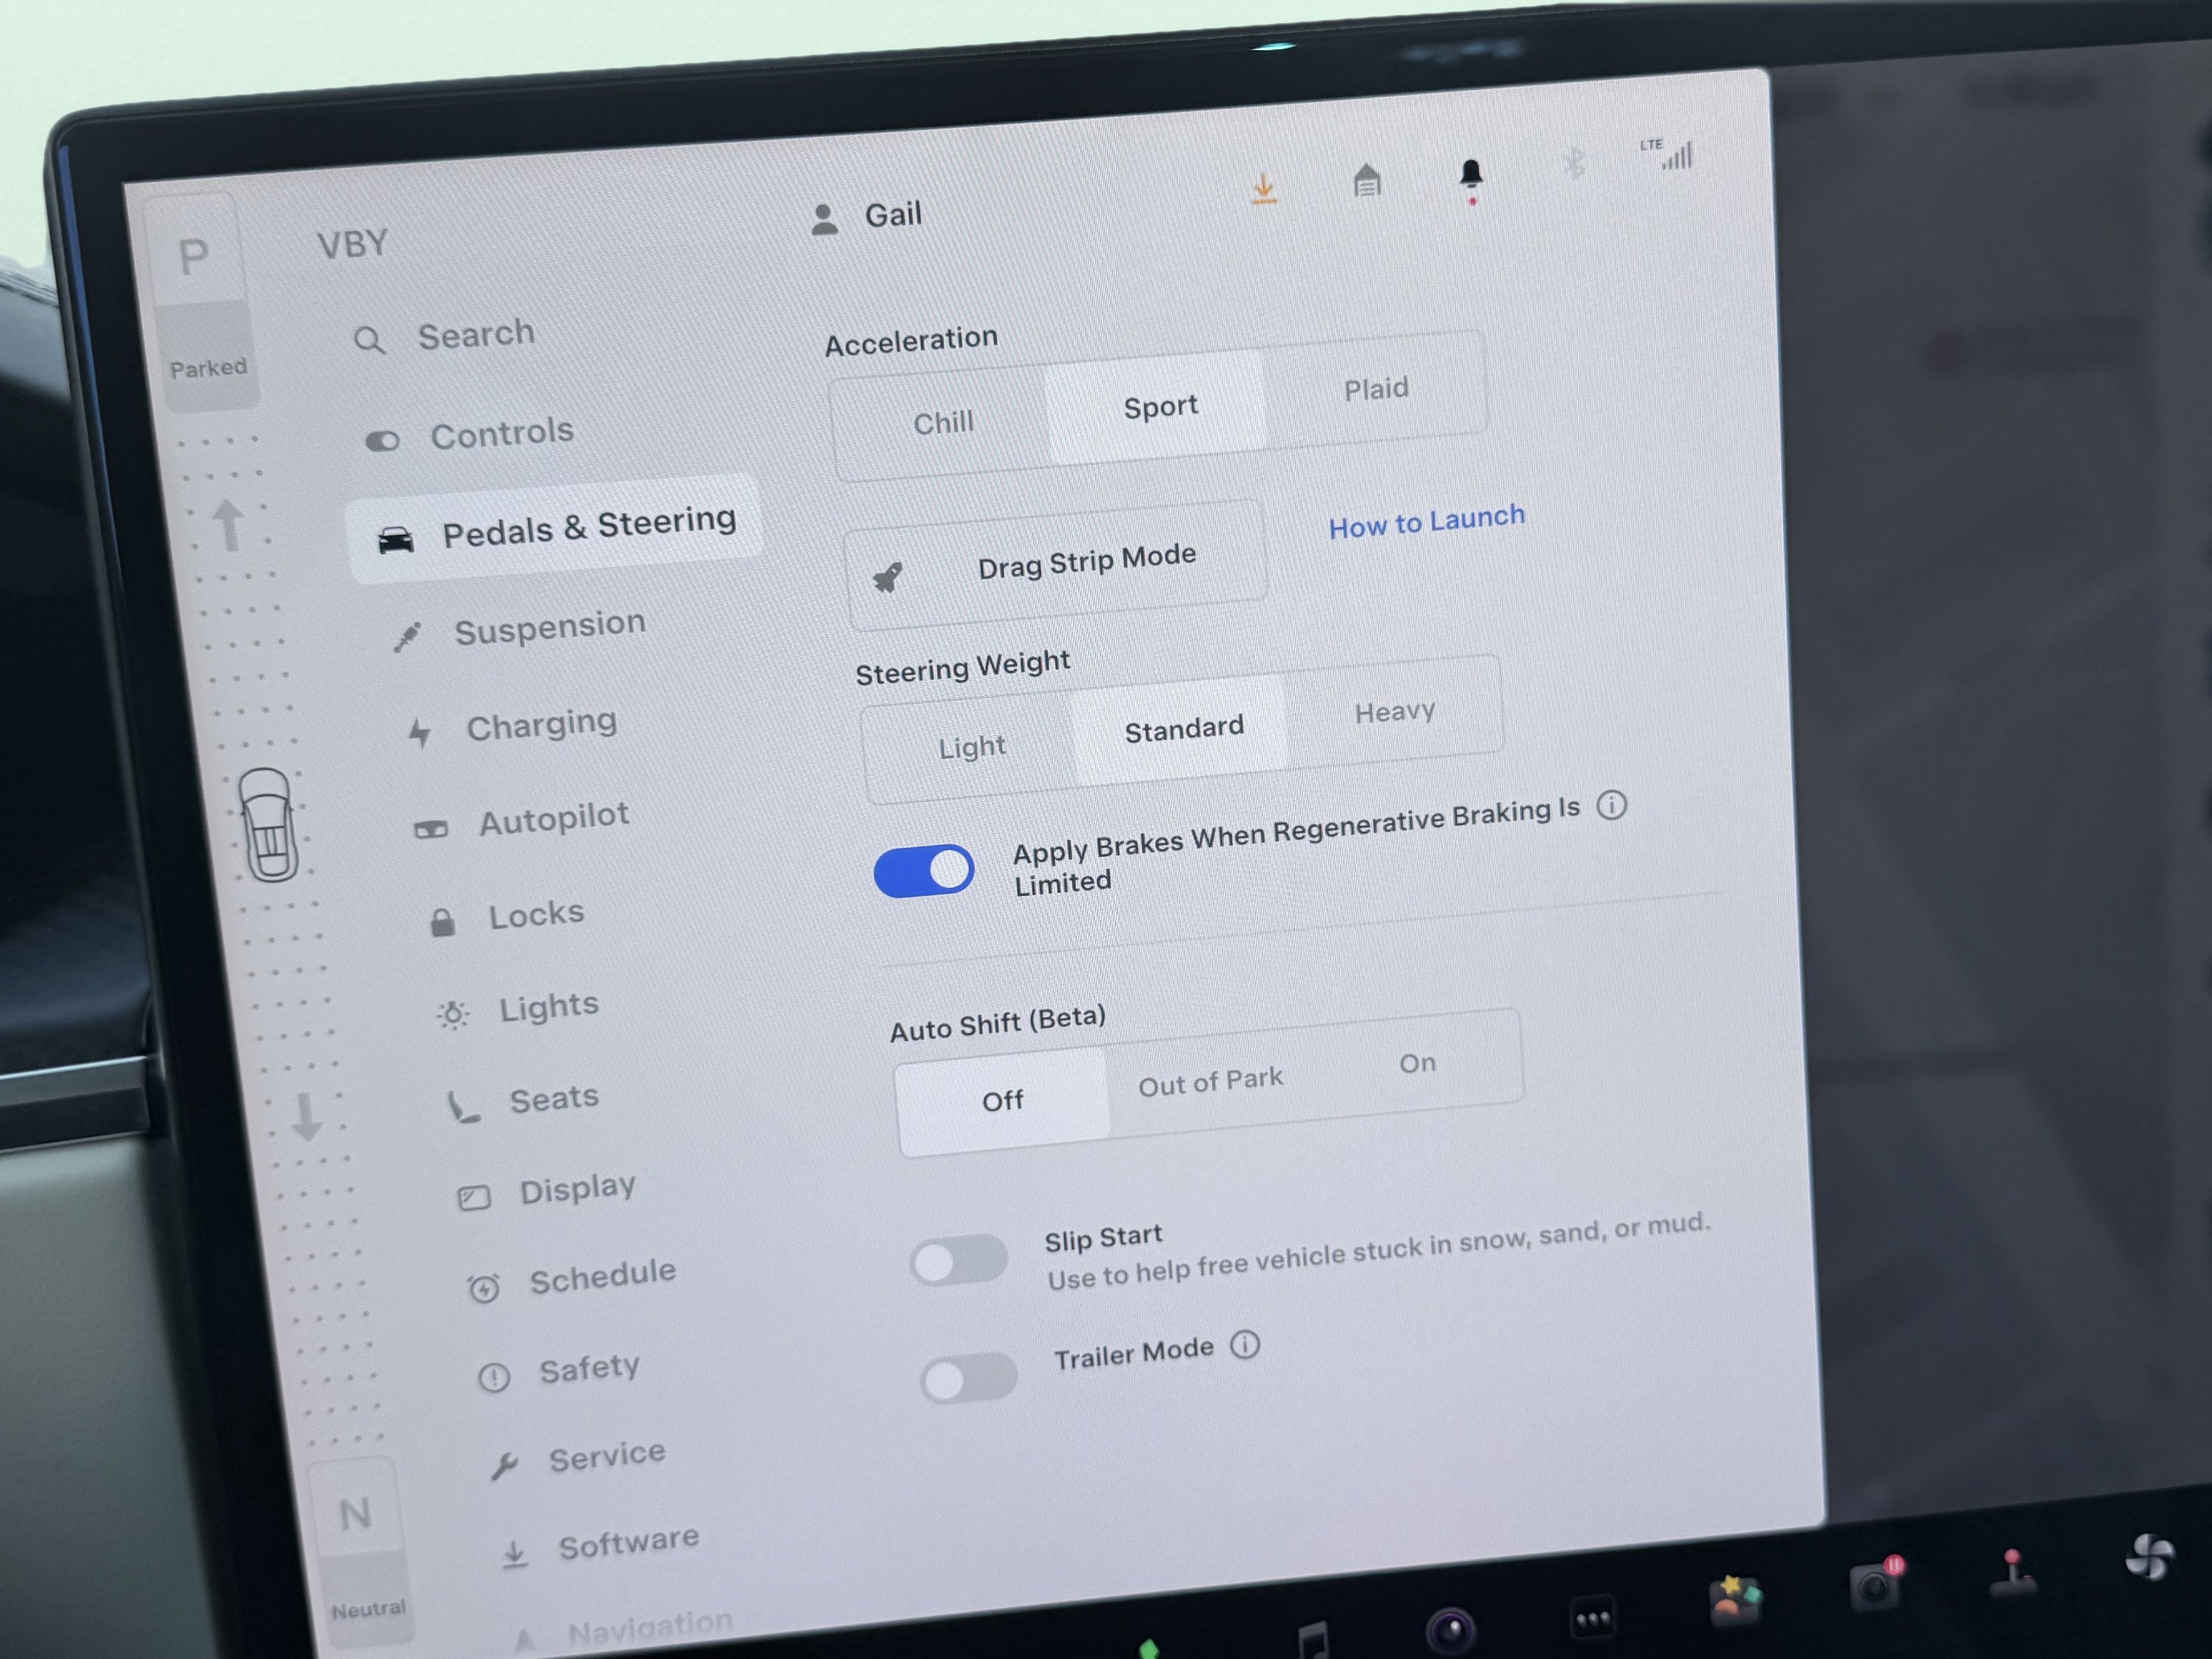Image resolution: width=2212 pixels, height=1659 pixels.
Task: Tap the Bluetooth status icon
Action: point(1574,163)
